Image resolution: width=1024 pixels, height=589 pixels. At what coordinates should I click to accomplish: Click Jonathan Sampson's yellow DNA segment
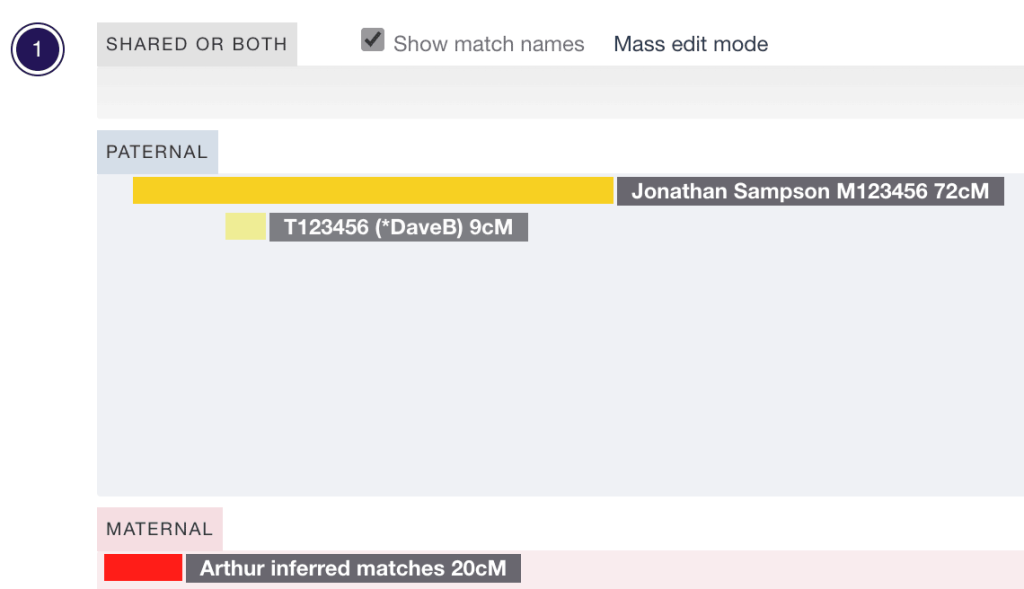tap(373, 190)
